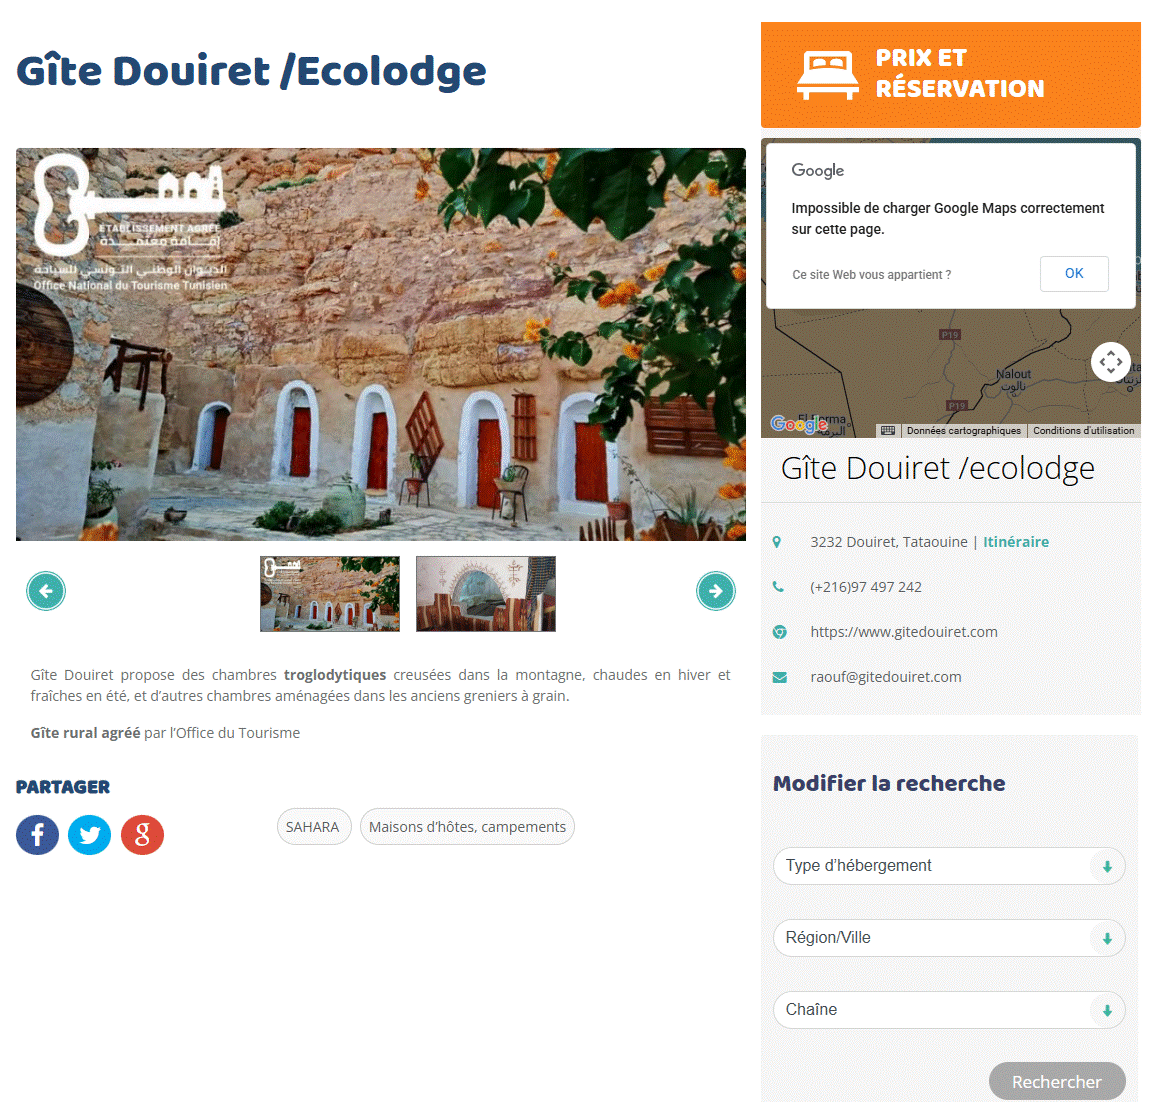The width and height of the screenshot is (1160, 1102).
Task: Open the Itinéraire link
Action: pyautogui.click(x=1016, y=542)
